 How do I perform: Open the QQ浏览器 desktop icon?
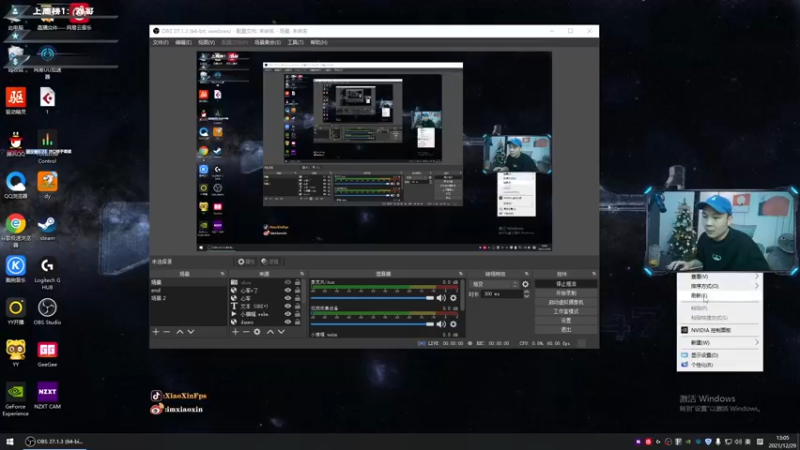pos(16,185)
